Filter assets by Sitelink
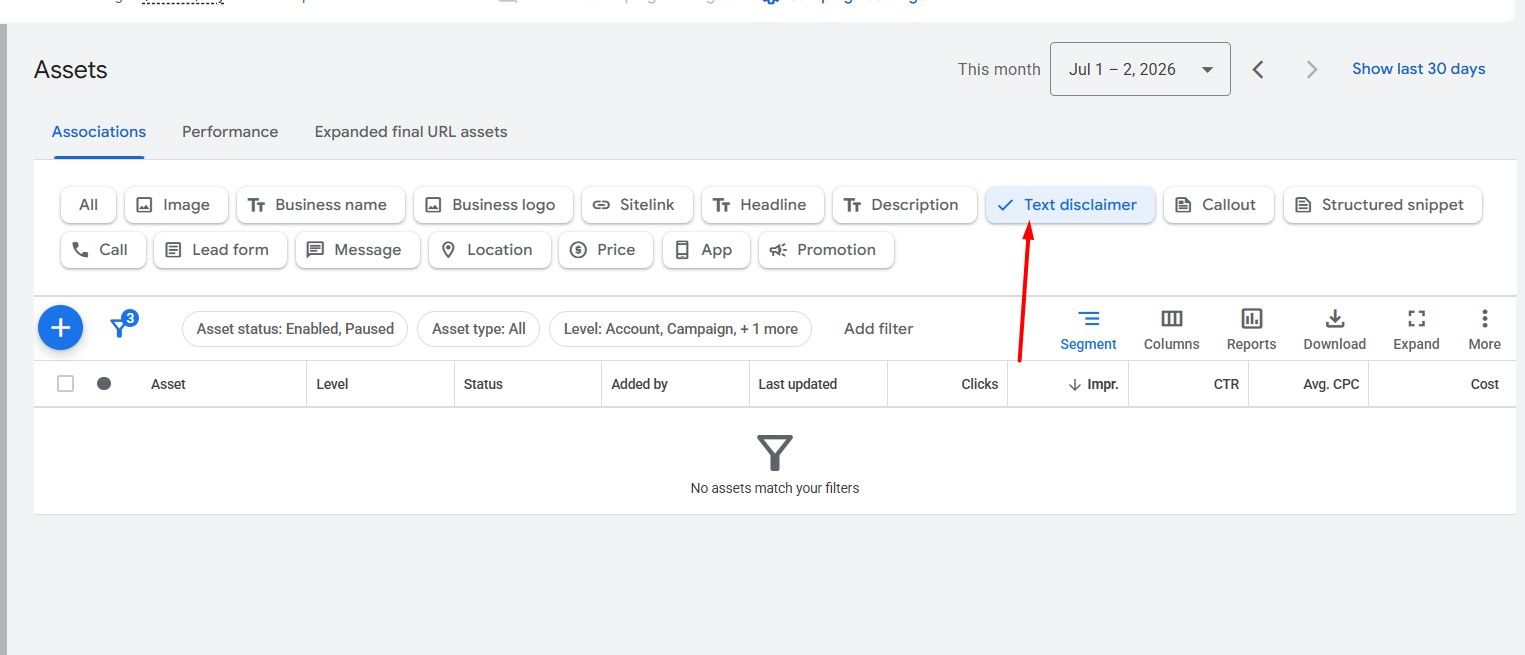The image size is (1525, 655). pyautogui.click(x=637, y=205)
